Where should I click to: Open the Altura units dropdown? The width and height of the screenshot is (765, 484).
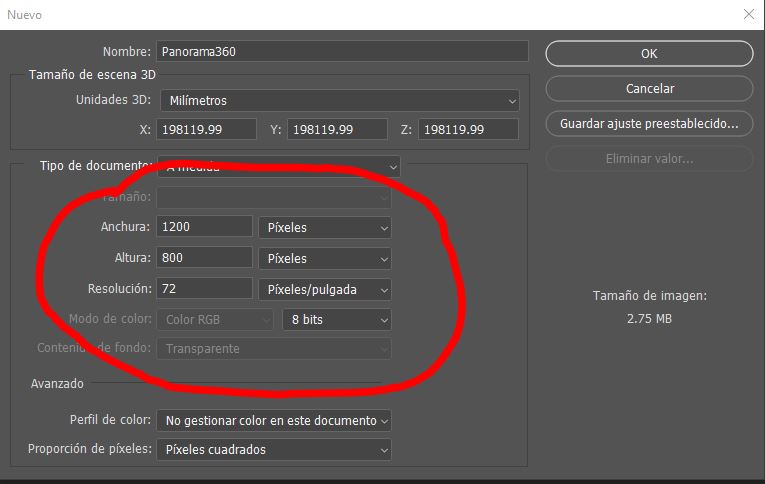pos(324,258)
